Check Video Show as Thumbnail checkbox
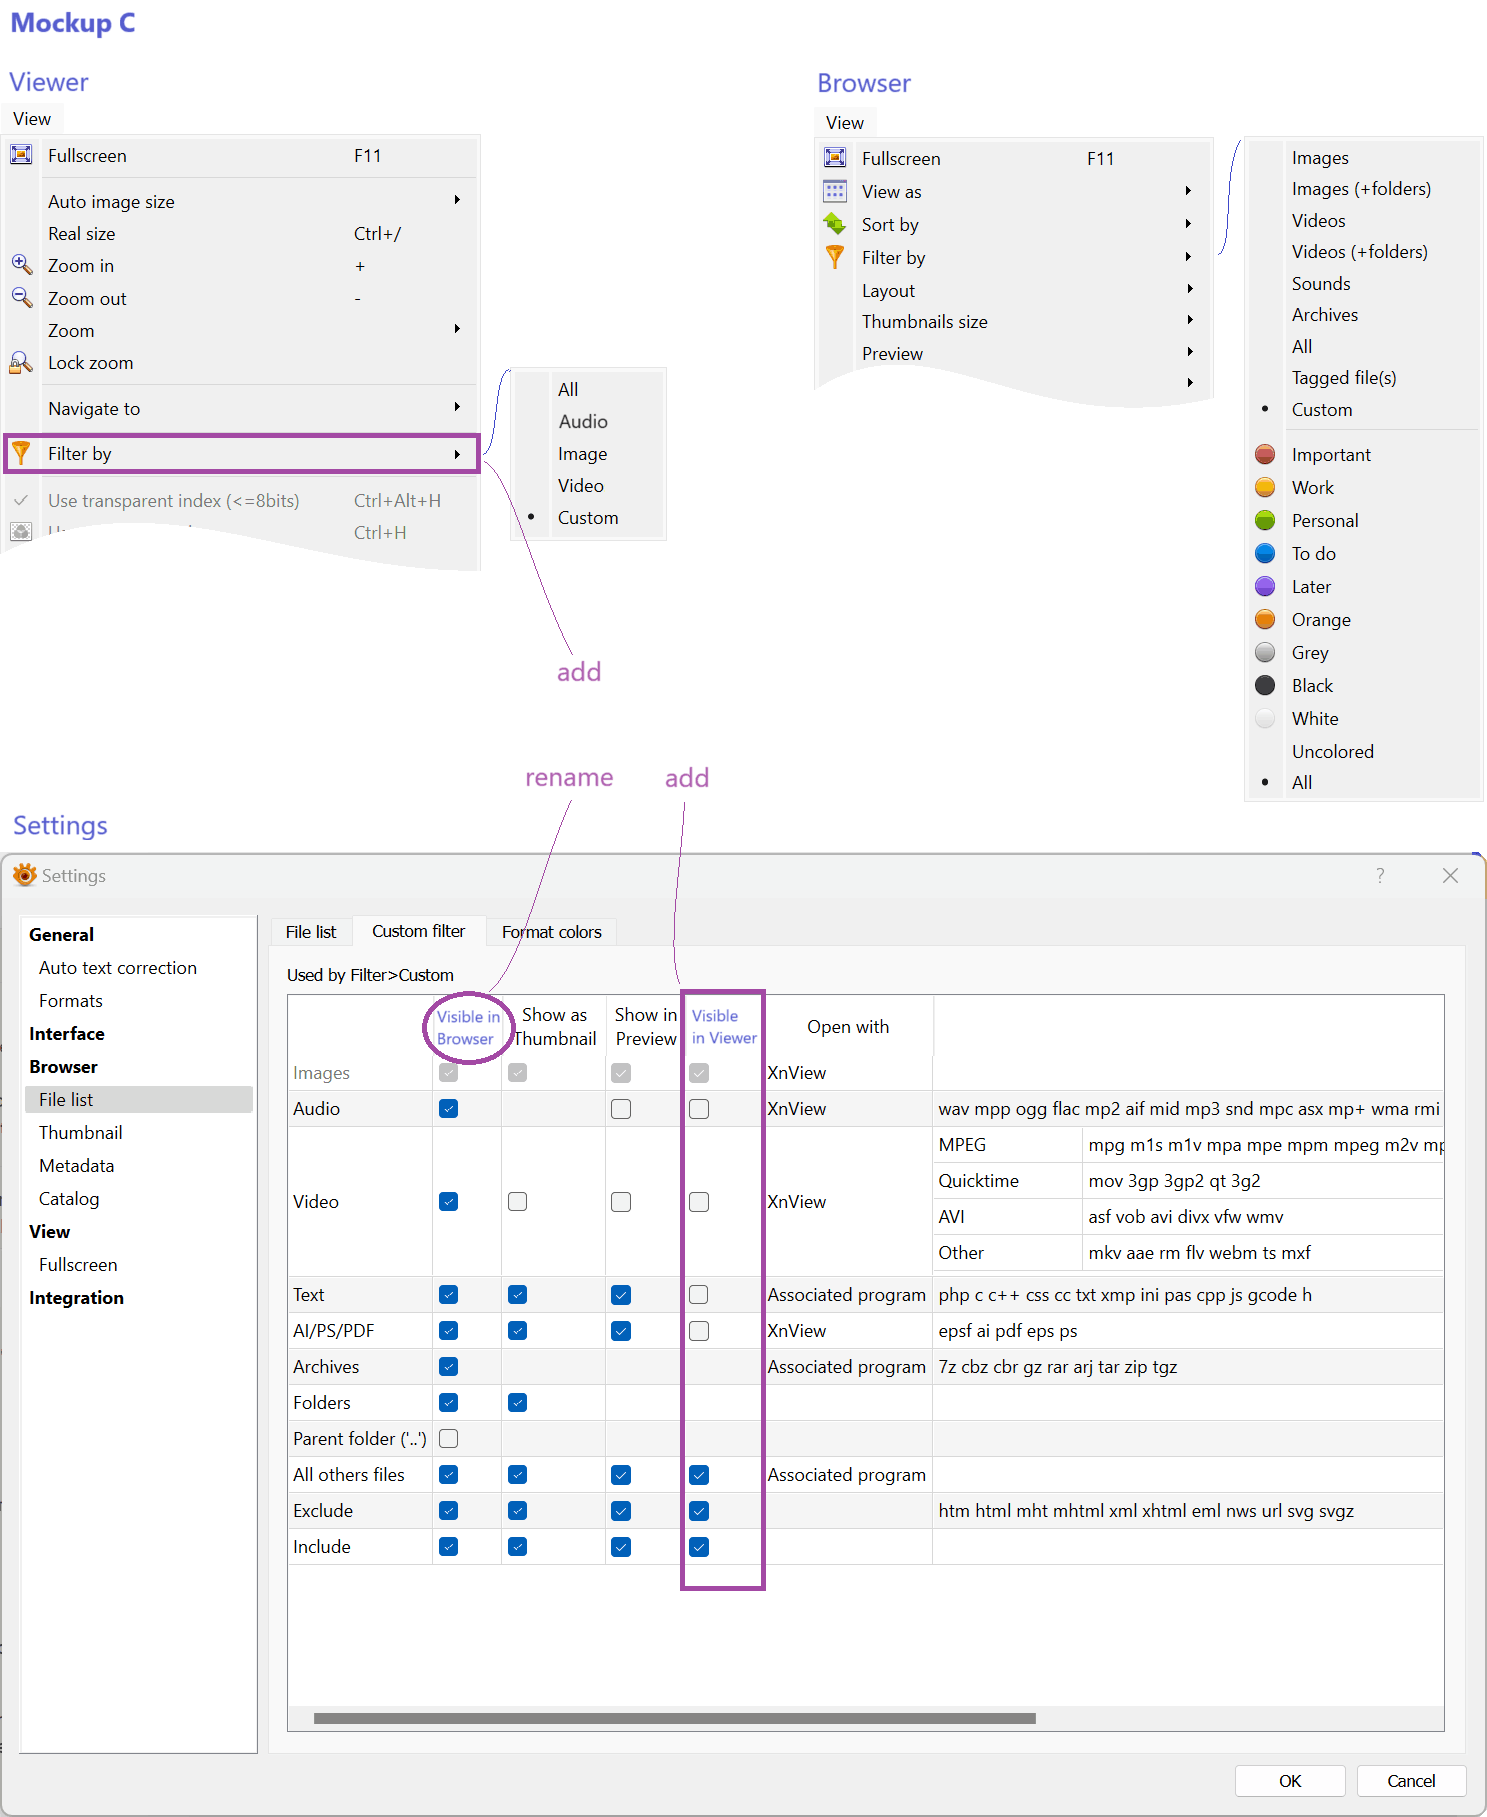The height and width of the screenshot is (1817, 1487). coord(517,1202)
